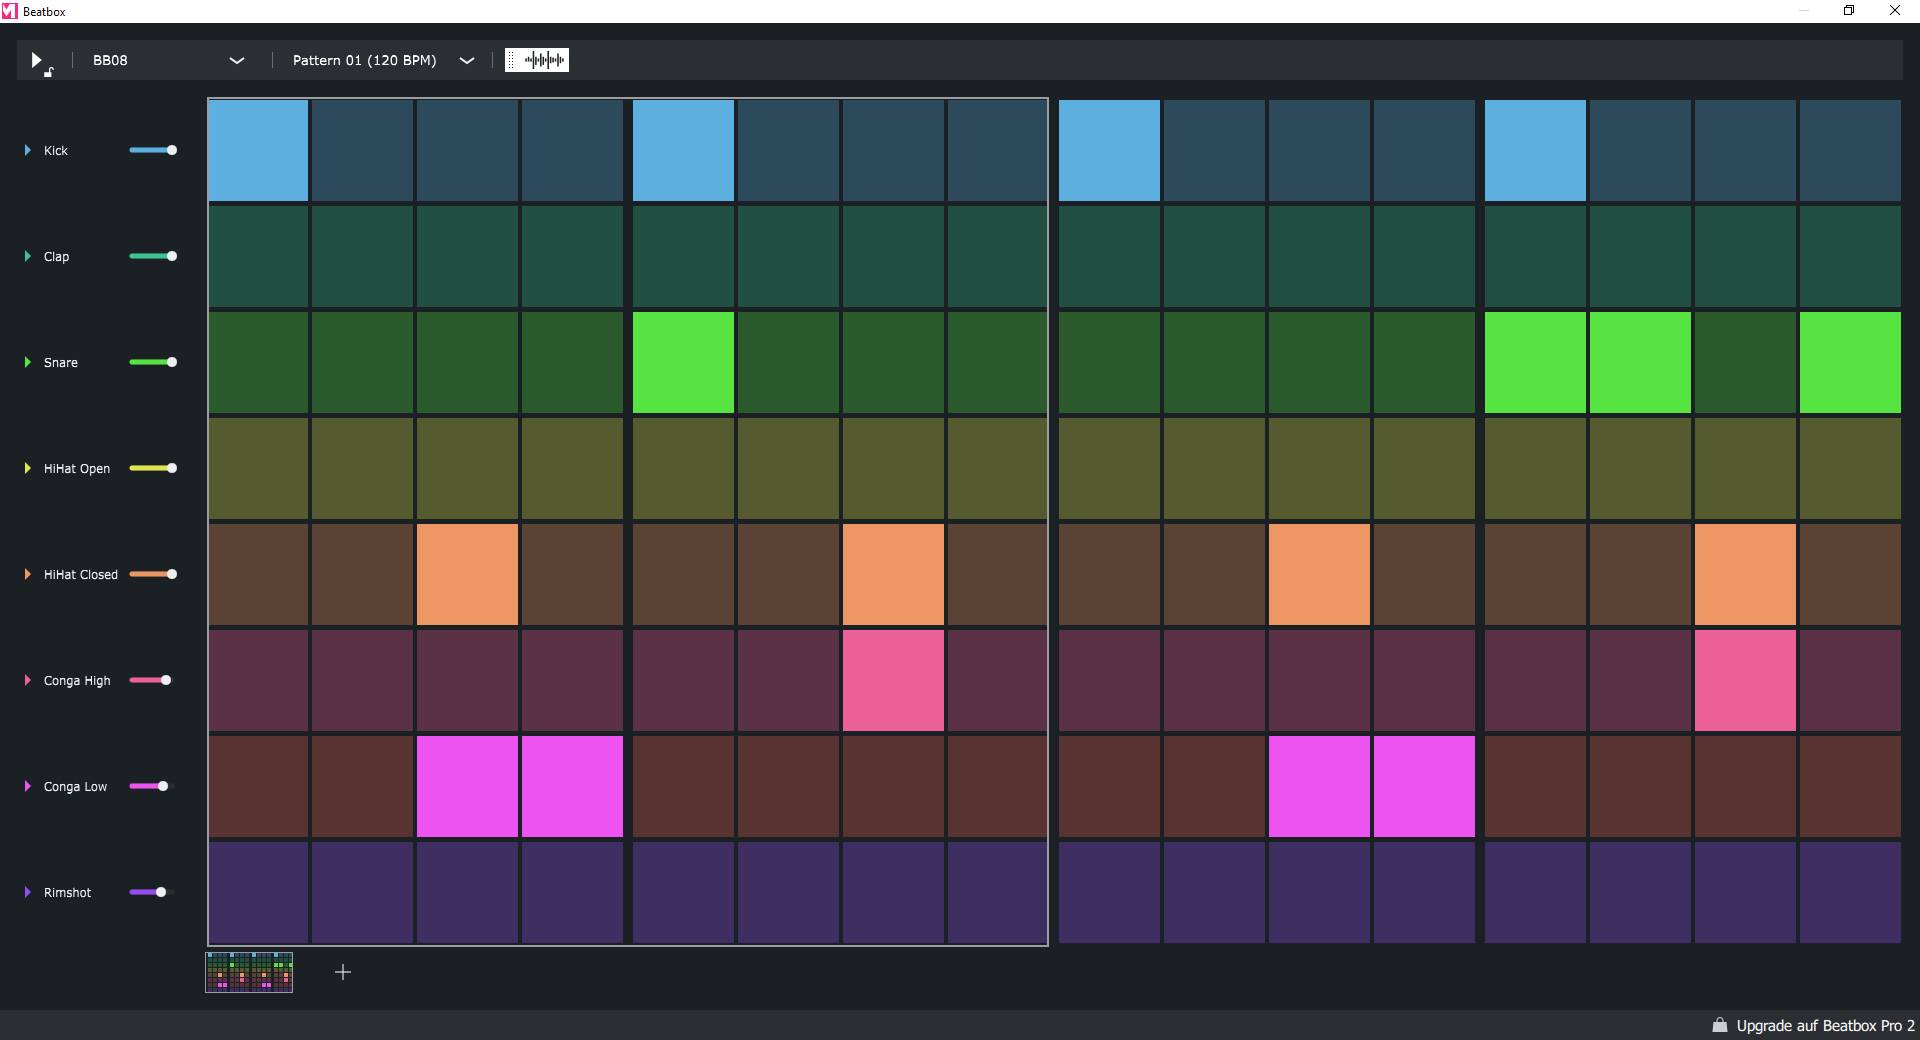Adjust the Conga Low volume slider
This screenshot has width=1920, height=1040.
click(153, 786)
